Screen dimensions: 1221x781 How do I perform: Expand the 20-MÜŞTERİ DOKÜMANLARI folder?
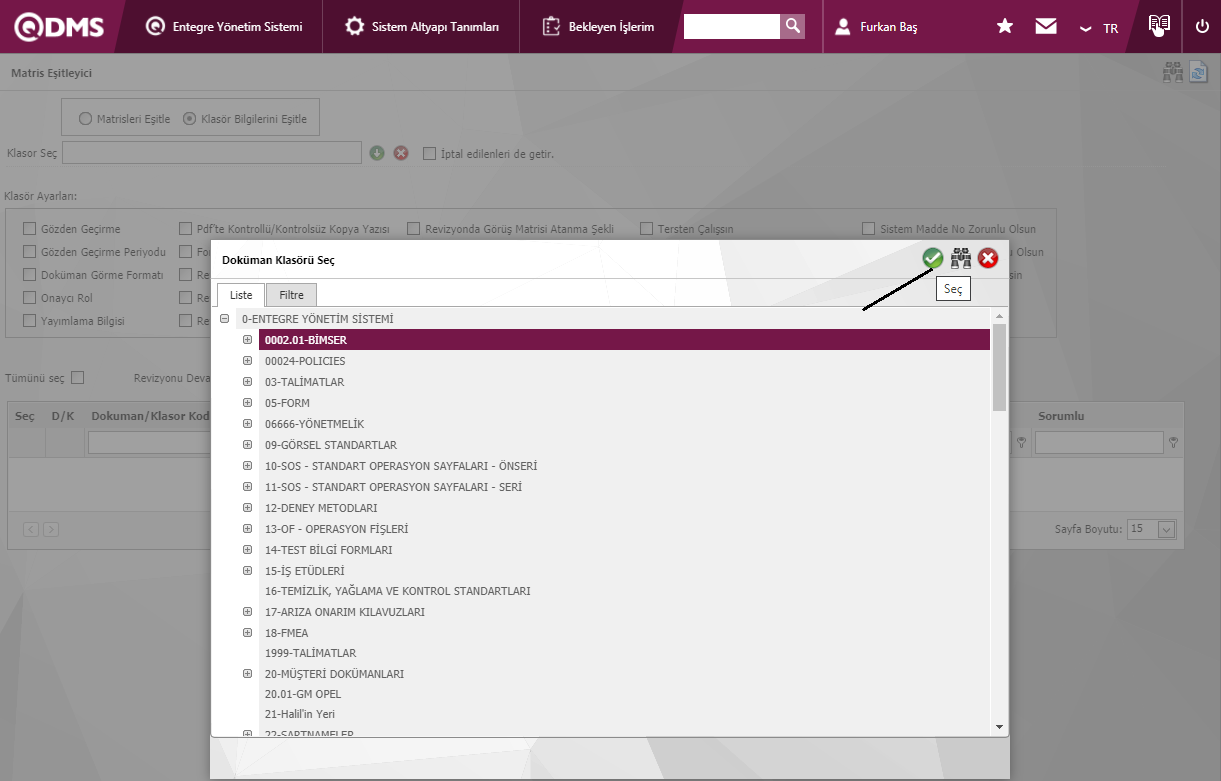click(247, 674)
